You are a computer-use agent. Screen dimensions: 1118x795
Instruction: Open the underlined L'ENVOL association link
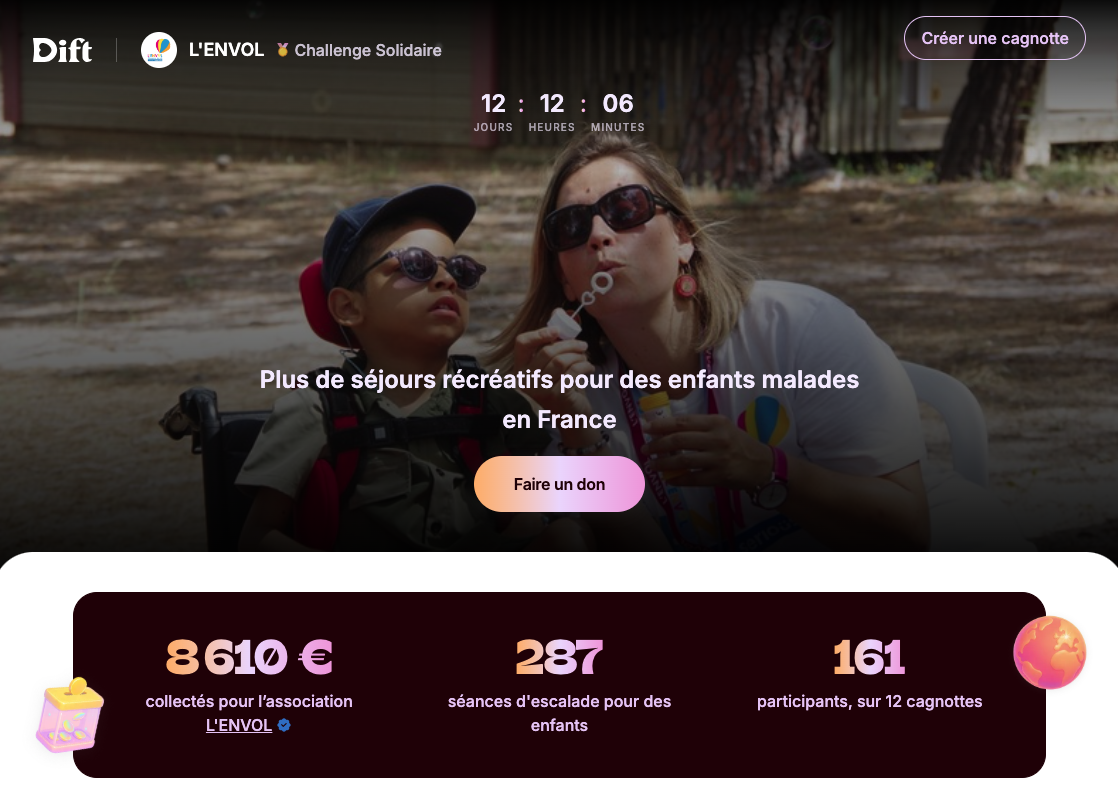[x=239, y=725]
